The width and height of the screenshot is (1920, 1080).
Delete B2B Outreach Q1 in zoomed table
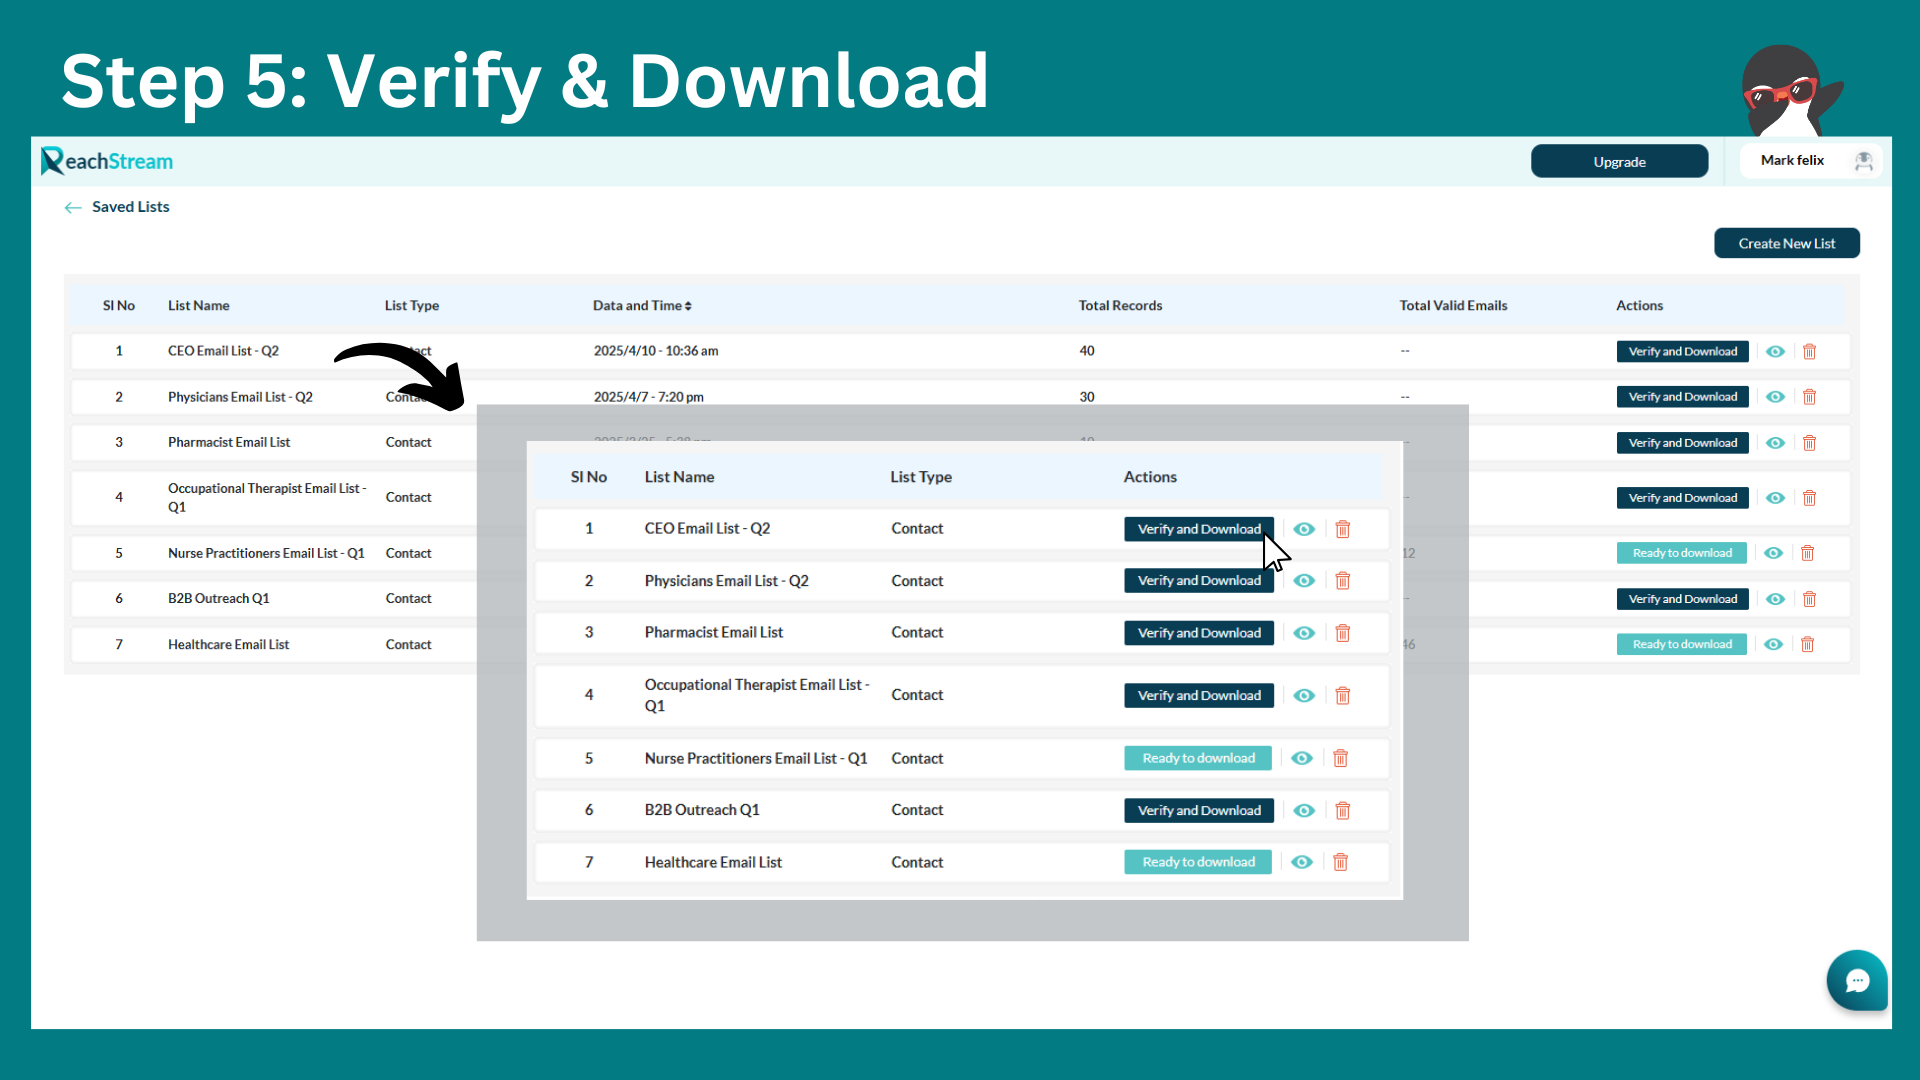tap(1343, 811)
